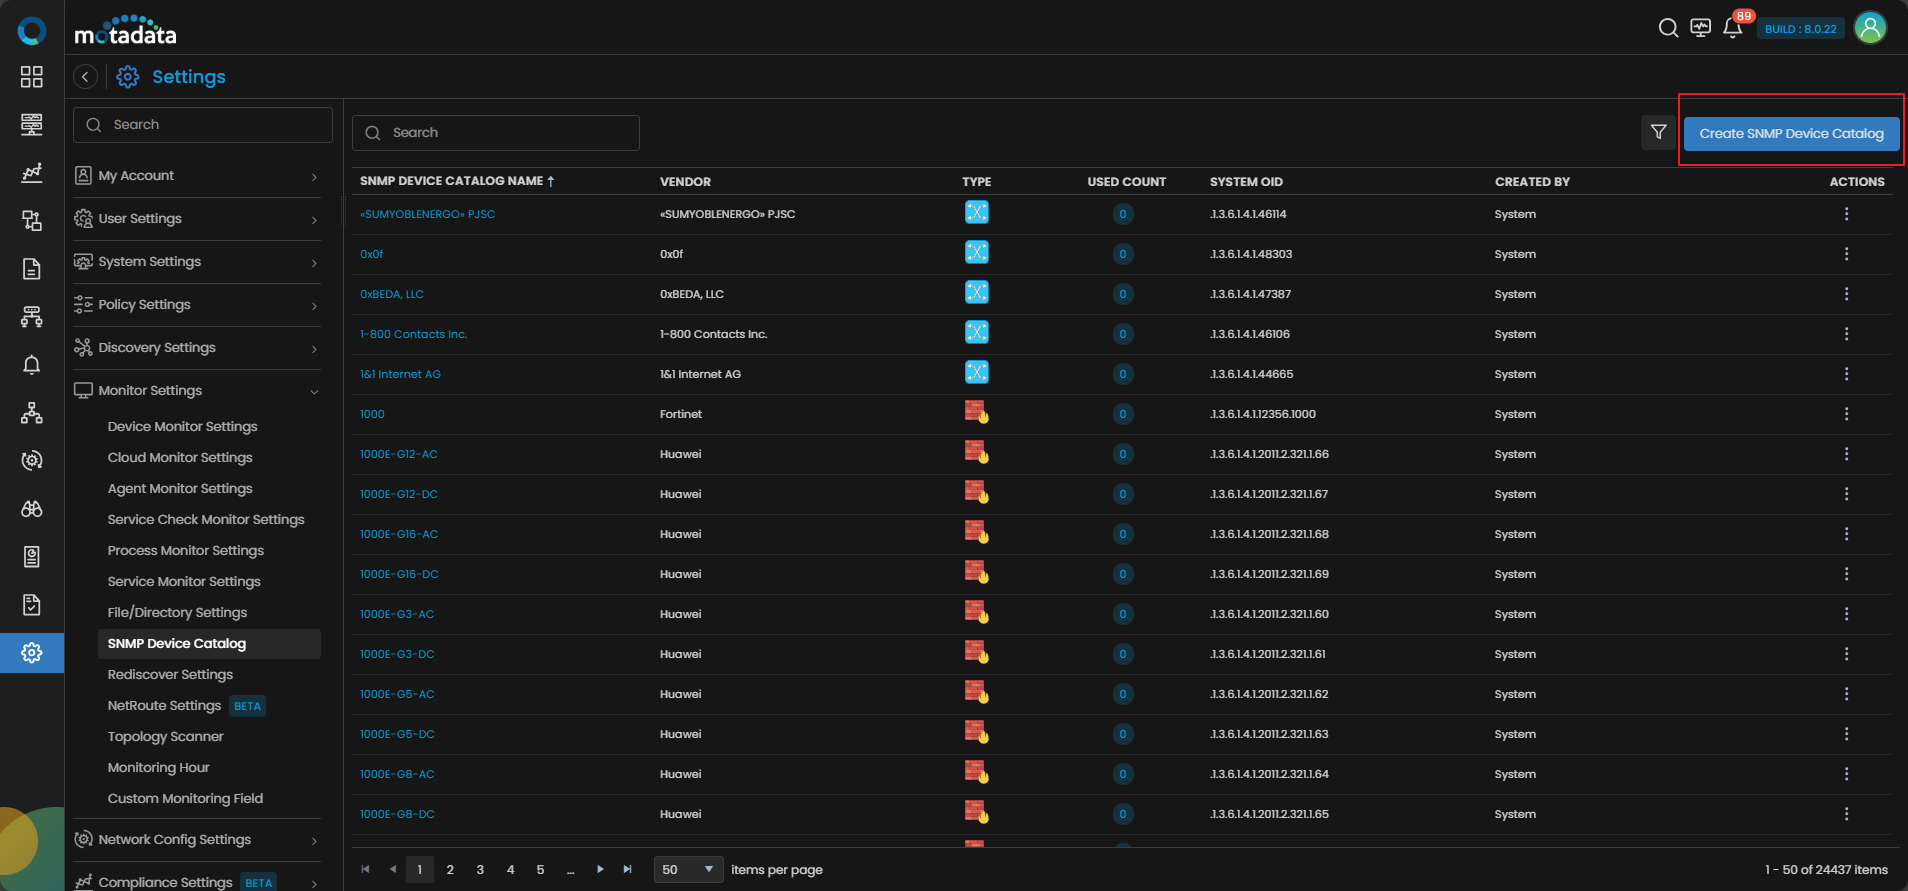Open the topology icon in the left rail

(x=32, y=413)
